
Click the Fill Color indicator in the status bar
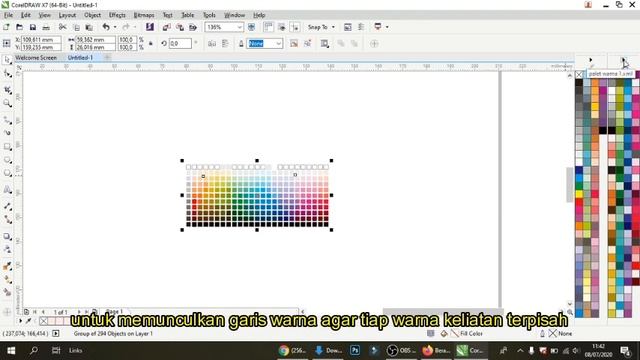pos(462,333)
